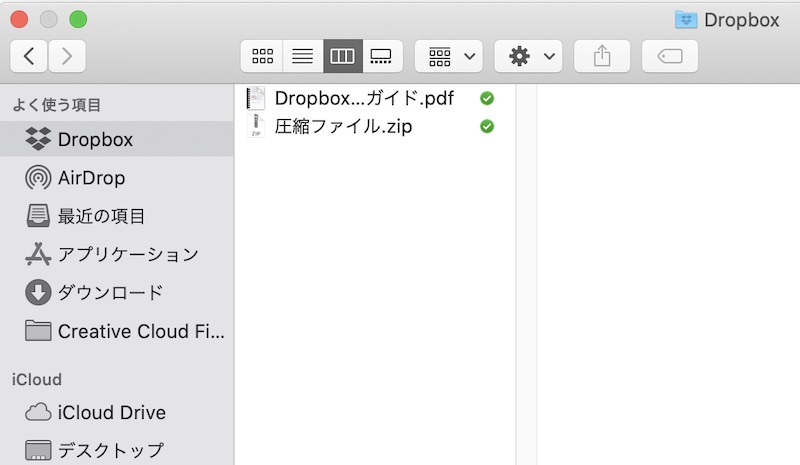
Task: Click the ダウンロード arrow icon
Action: point(38,292)
